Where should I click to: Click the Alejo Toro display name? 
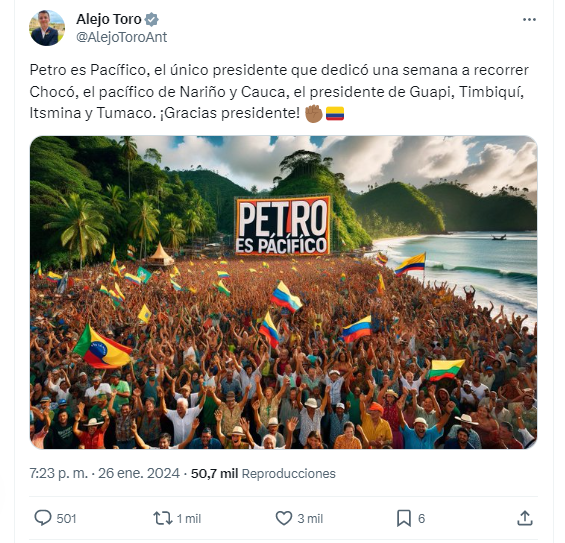(x=108, y=19)
